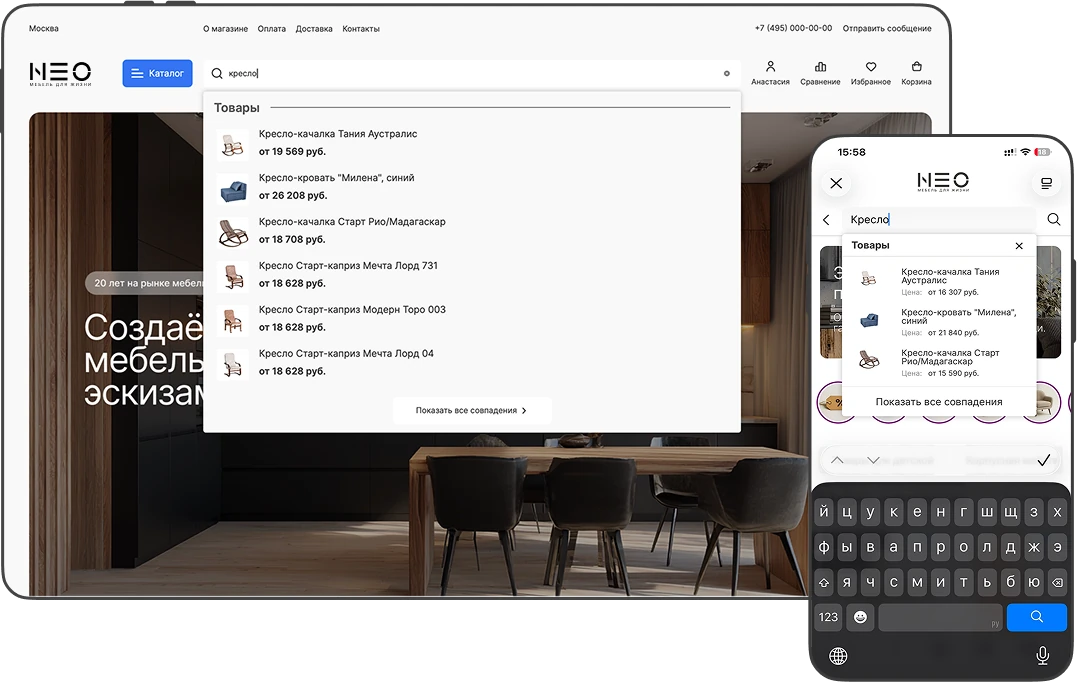
Task: Click the thumbnail of Мечта Лорд 04 armchair
Action: [233, 365]
